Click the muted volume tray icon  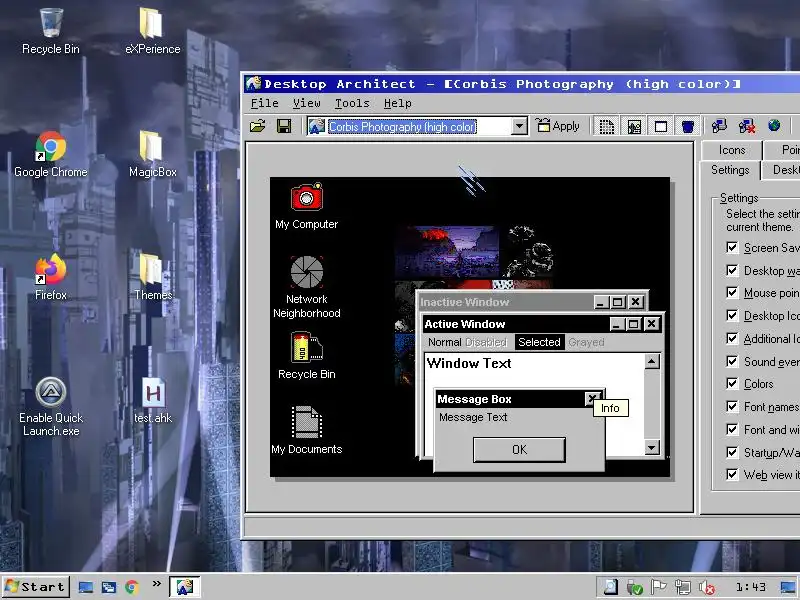click(x=707, y=588)
